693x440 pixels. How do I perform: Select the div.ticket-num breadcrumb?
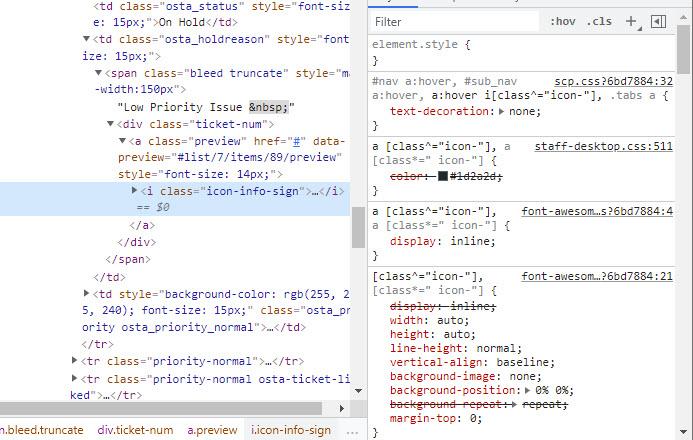pos(134,430)
